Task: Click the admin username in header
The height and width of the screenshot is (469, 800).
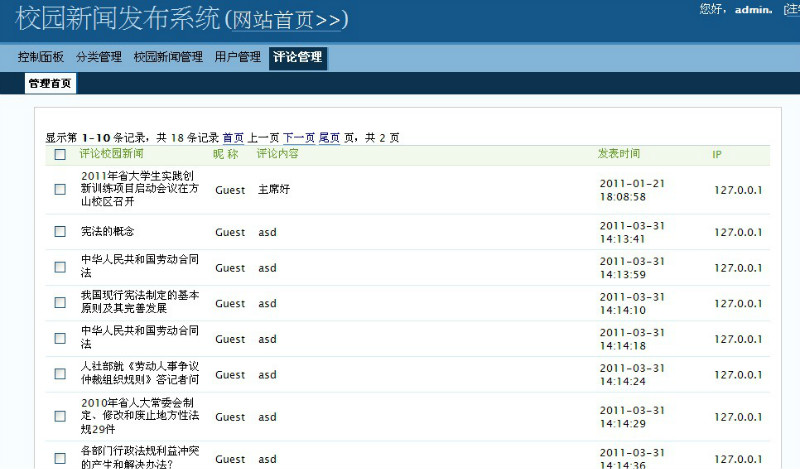Action: point(753,10)
